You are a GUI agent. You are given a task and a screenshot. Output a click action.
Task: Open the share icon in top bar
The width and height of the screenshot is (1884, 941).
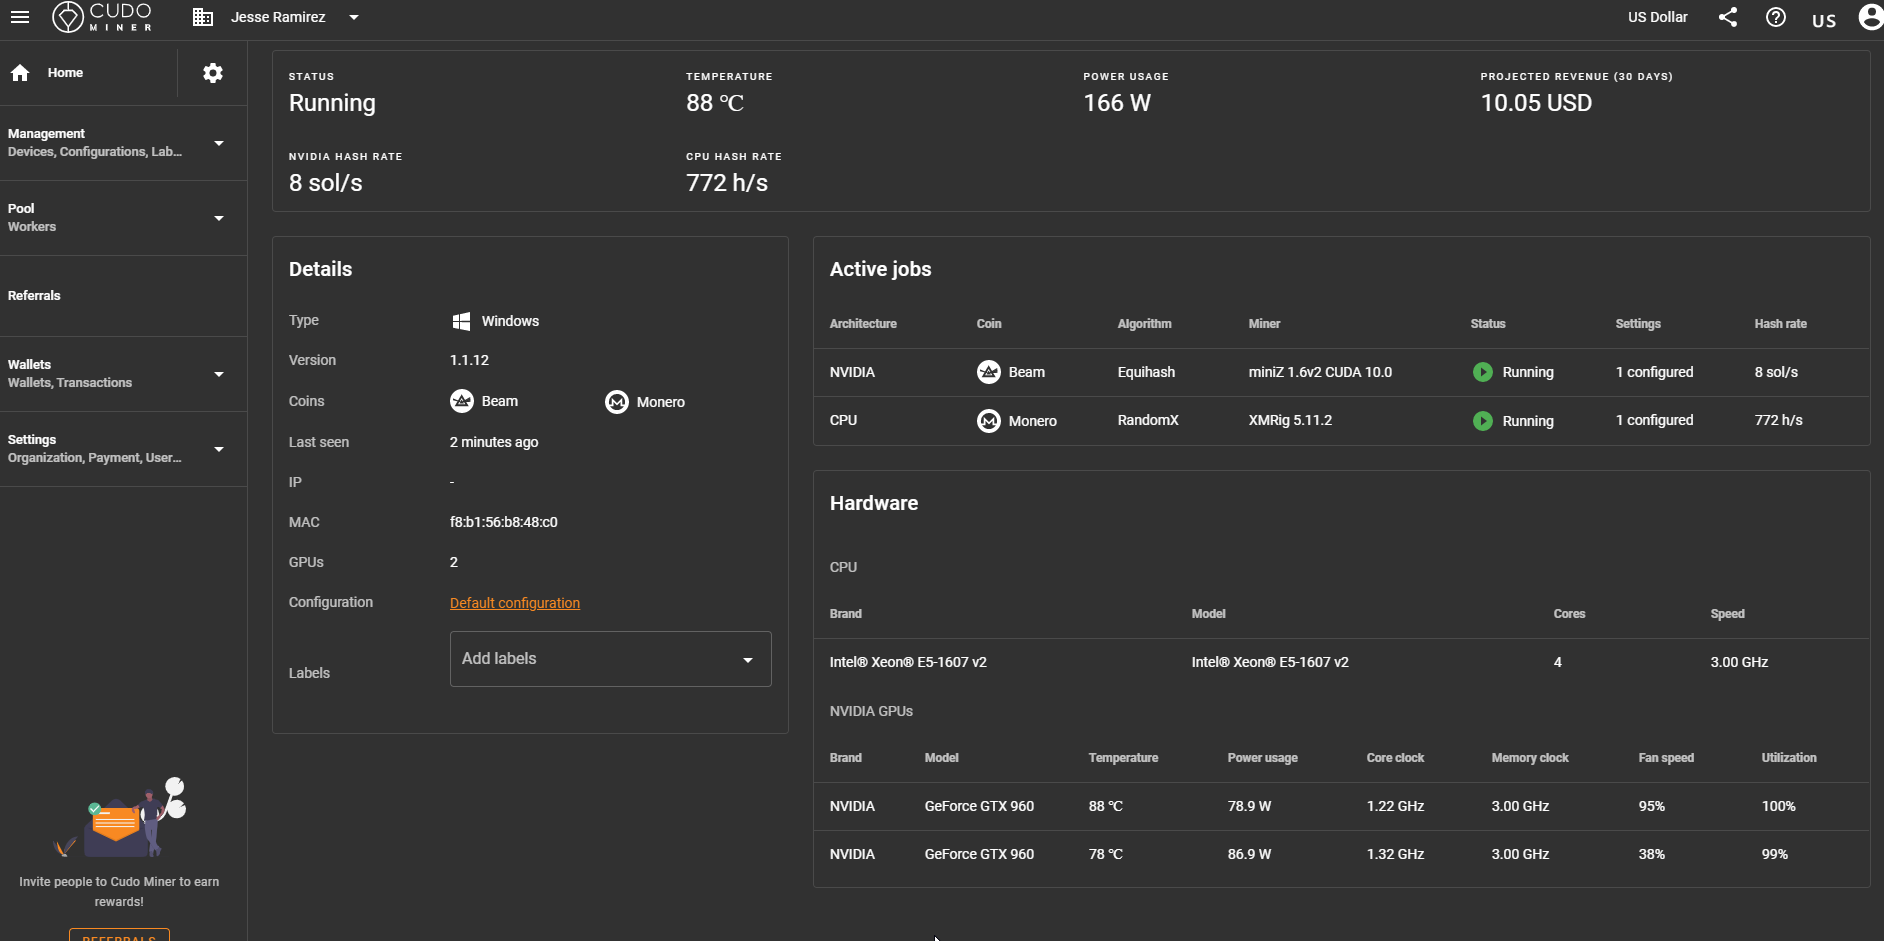coord(1728,17)
